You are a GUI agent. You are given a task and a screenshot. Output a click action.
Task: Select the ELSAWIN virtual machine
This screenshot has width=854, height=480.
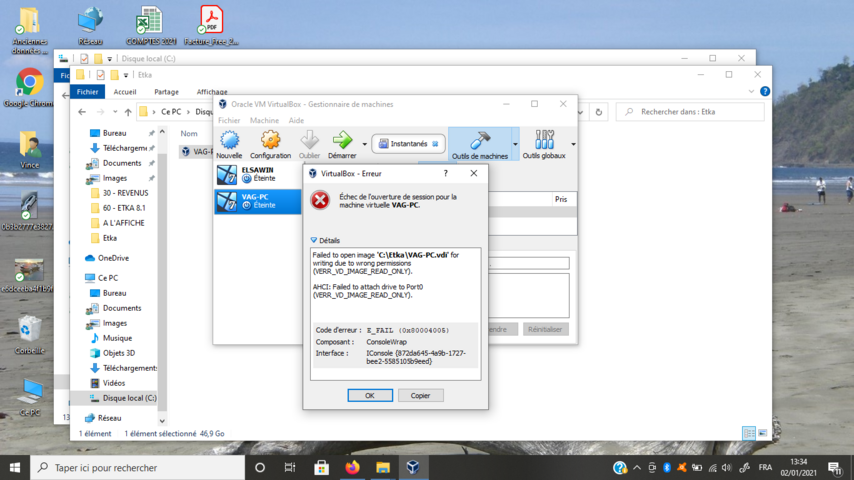pos(258,174)
